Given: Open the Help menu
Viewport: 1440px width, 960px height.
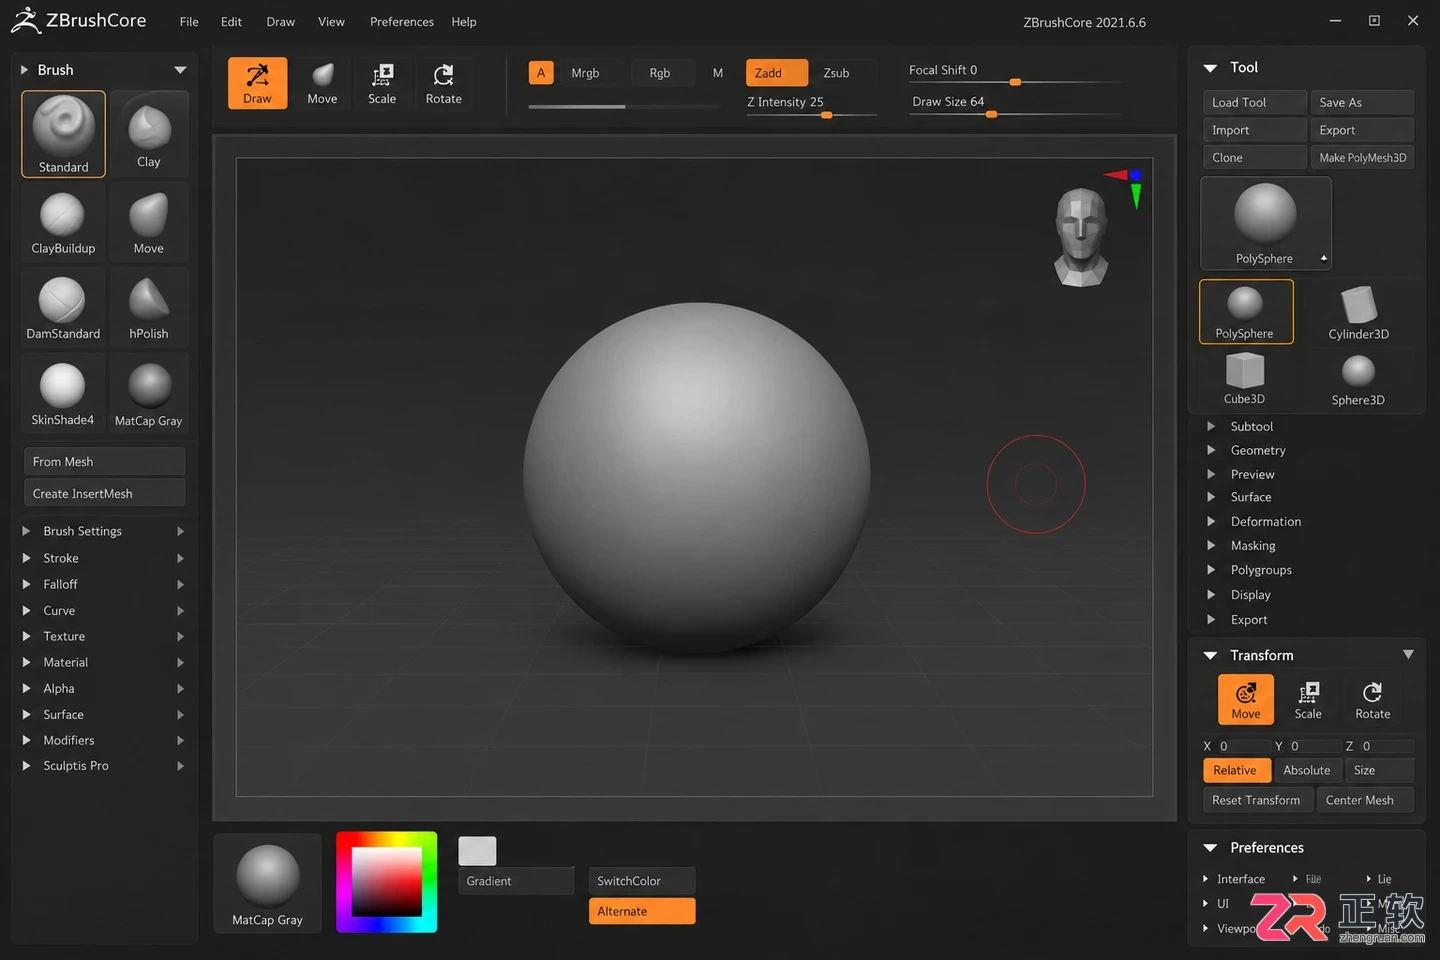Looking at the screenshot, I should (x=463, y=21).
